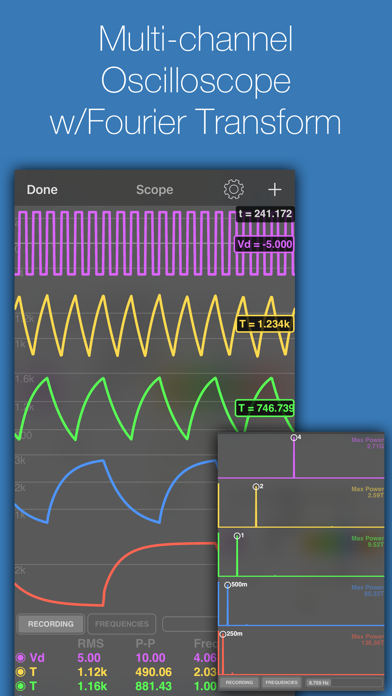
Task: Add a channel with plus icon
Action: point(275,190)
